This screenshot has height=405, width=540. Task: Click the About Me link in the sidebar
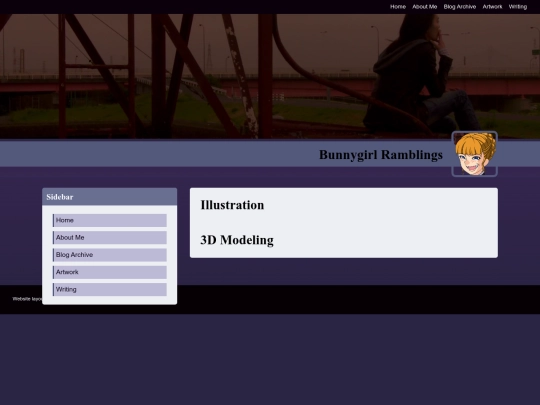110,238
